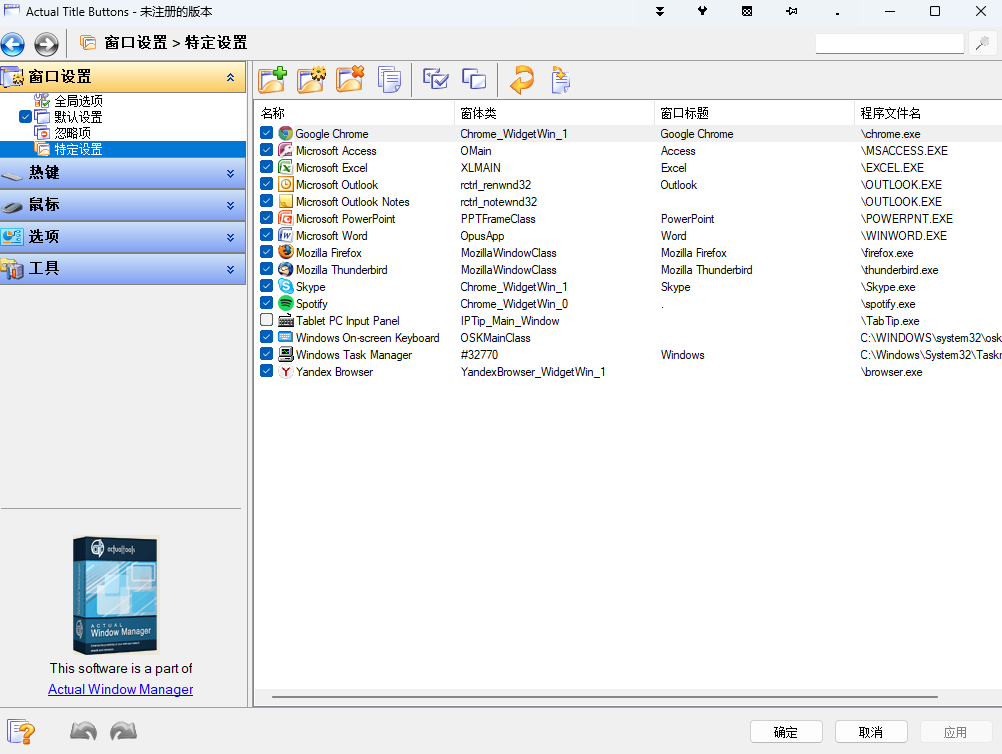This screenshot has width=1002, height=754.
Task: Click the #32770 window class cell
Action: (x=479, y=355)
